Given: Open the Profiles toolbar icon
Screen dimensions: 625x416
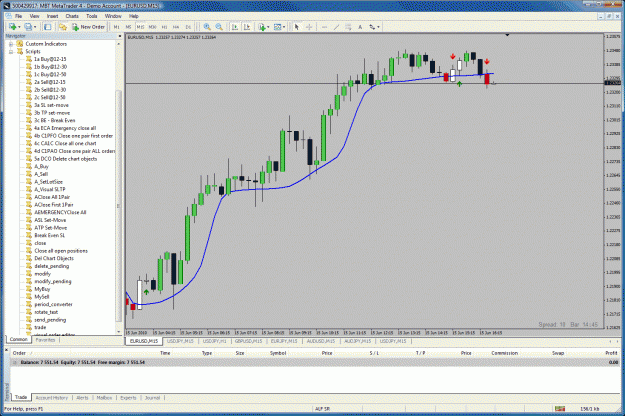Looking at the screenshot, I should (x=28, y=27).
